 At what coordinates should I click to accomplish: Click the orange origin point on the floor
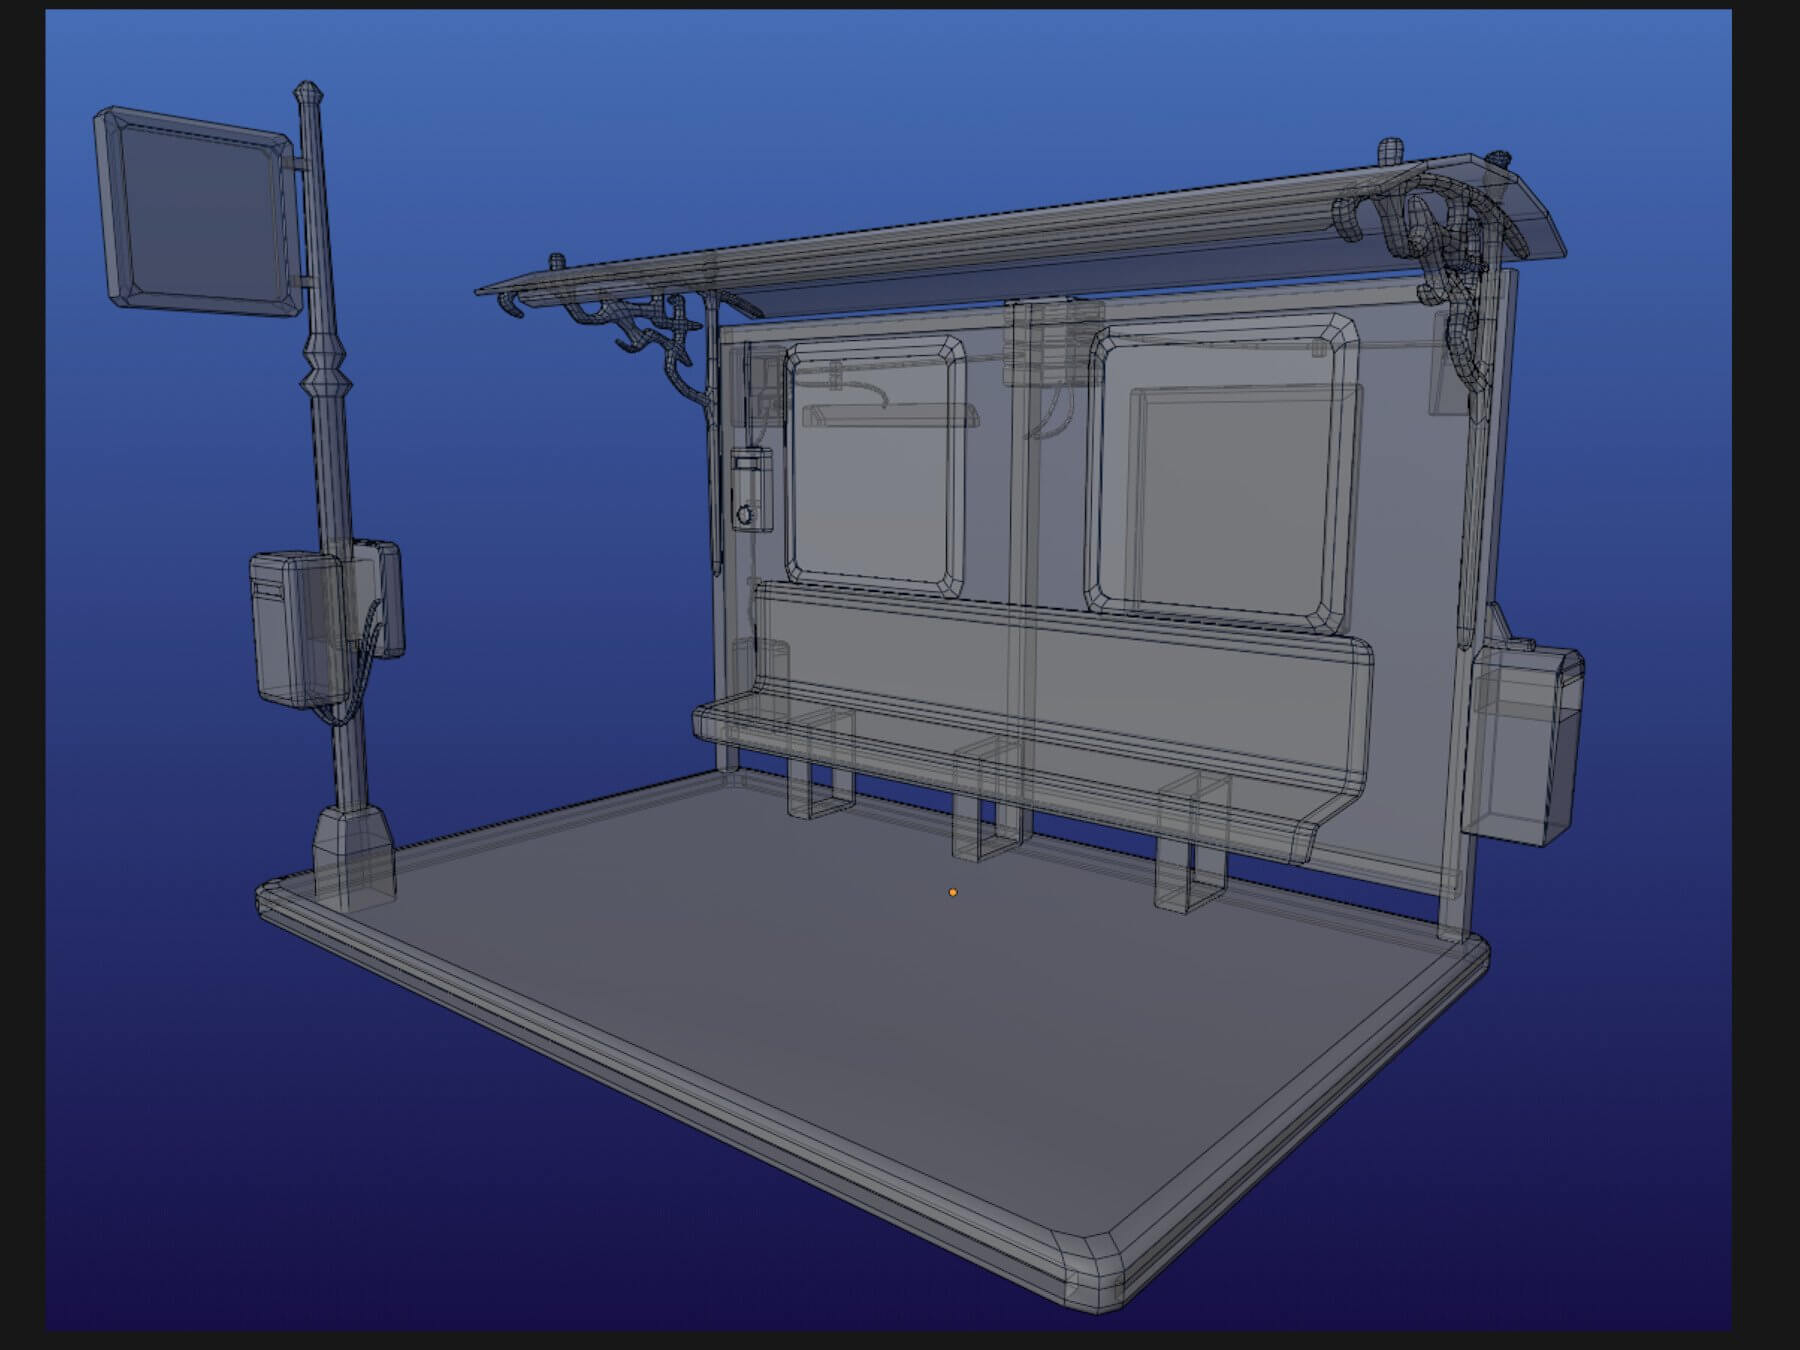click(x=952, y=892)
